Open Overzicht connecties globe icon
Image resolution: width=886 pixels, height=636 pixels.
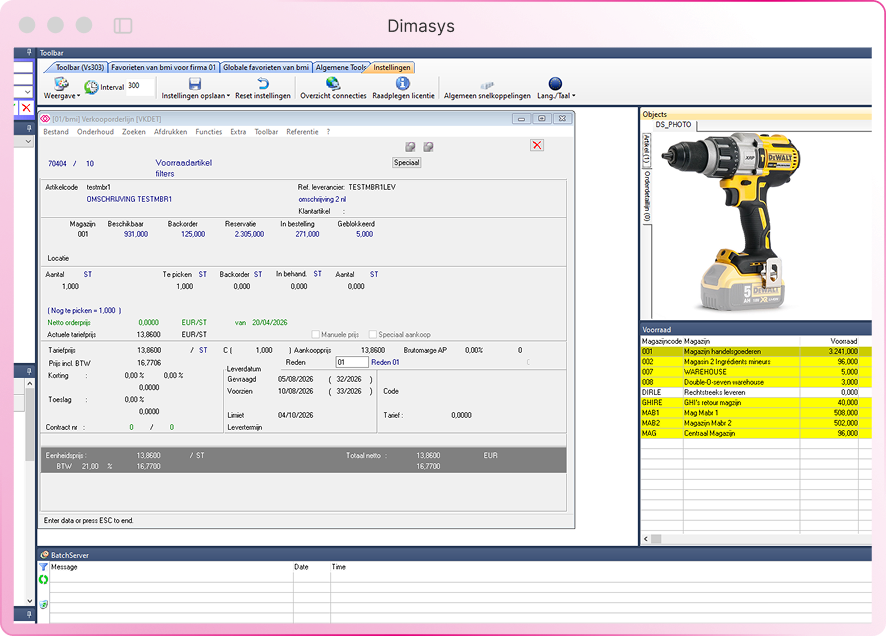333,84
